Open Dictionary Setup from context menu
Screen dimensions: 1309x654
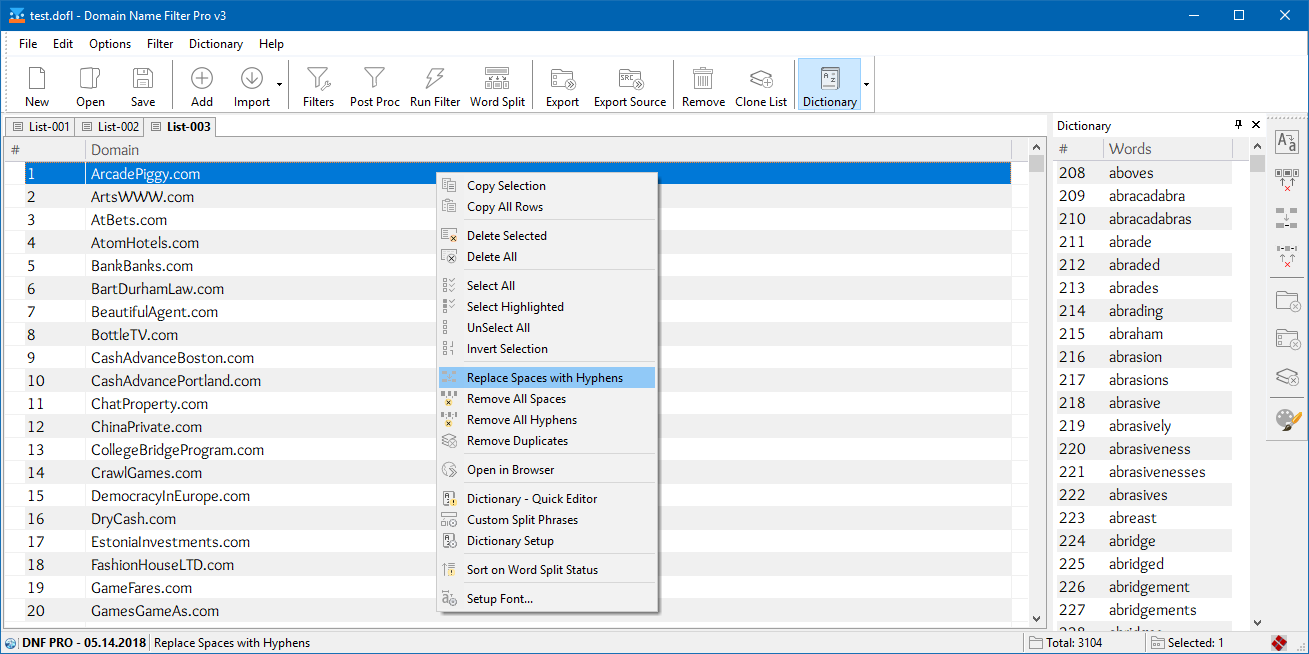point(547,541)
